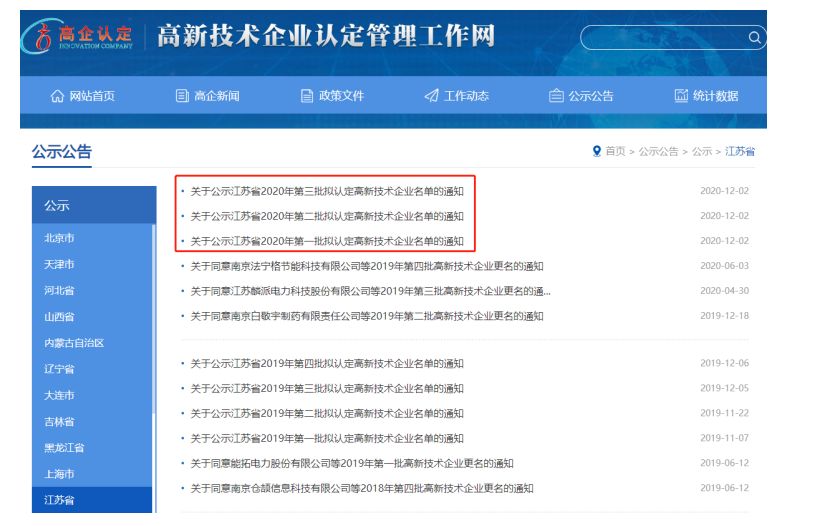The image size is (819, 526).
Task: Click the 高新技术企业认定管理工作网 title
Action: tap(326, 36)
